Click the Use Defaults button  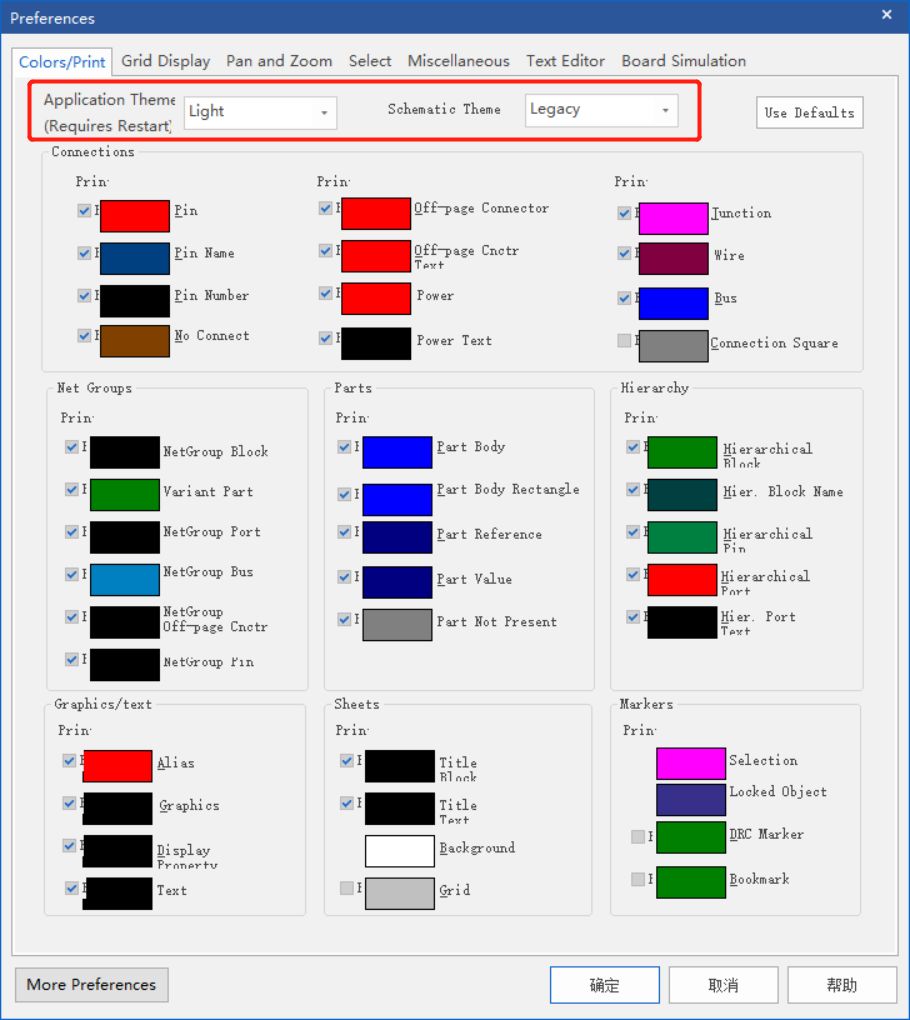point(809,113)
